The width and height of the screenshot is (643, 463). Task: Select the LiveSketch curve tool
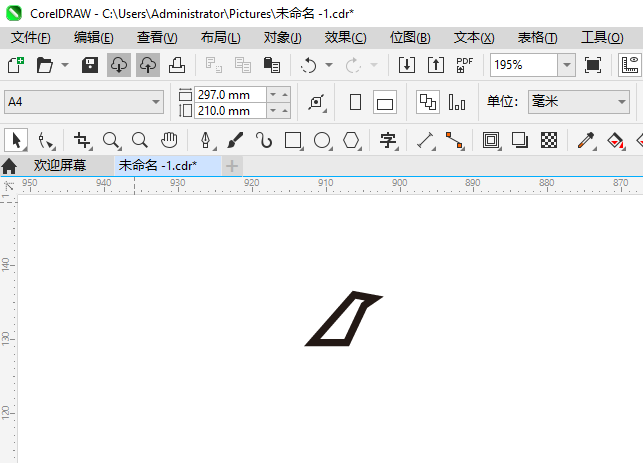264,140
